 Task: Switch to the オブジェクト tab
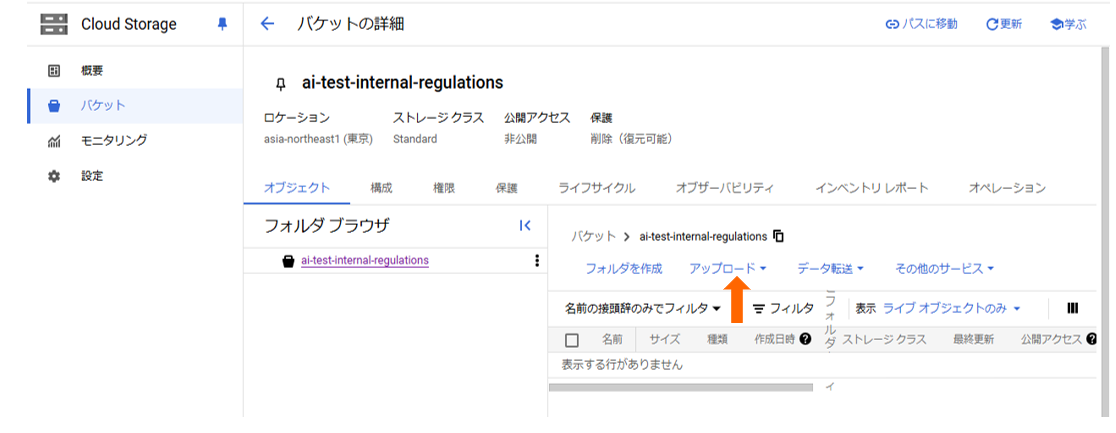point(297,188)
